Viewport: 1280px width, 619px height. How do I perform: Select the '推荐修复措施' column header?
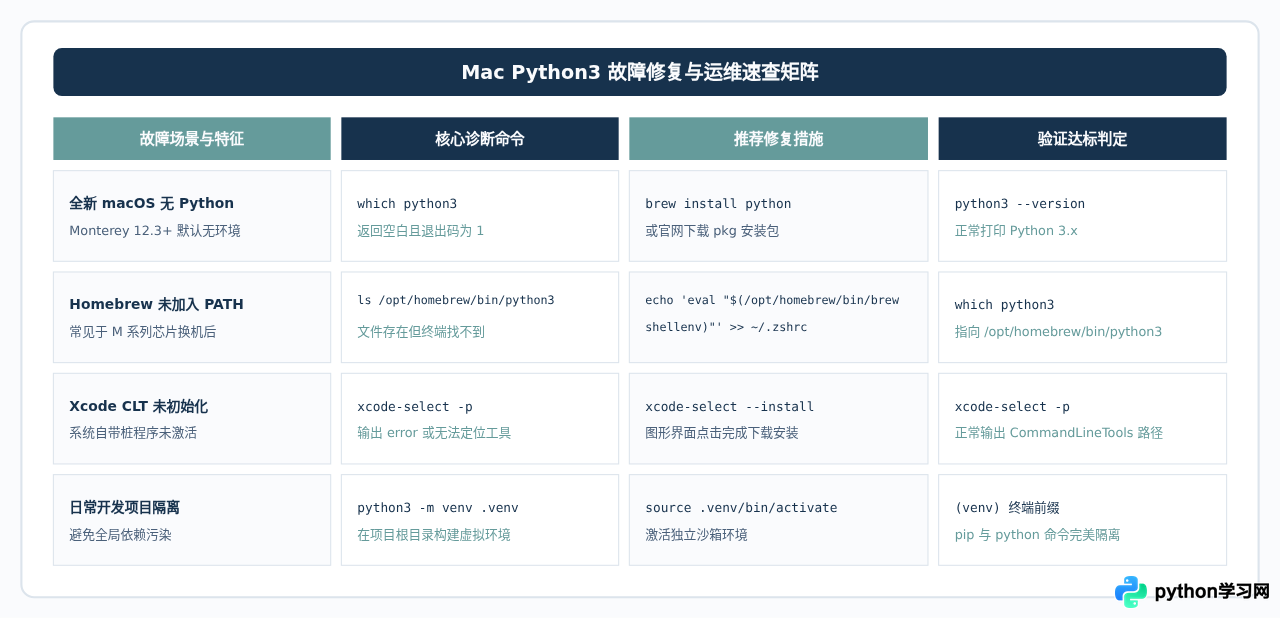click(778, 139)
